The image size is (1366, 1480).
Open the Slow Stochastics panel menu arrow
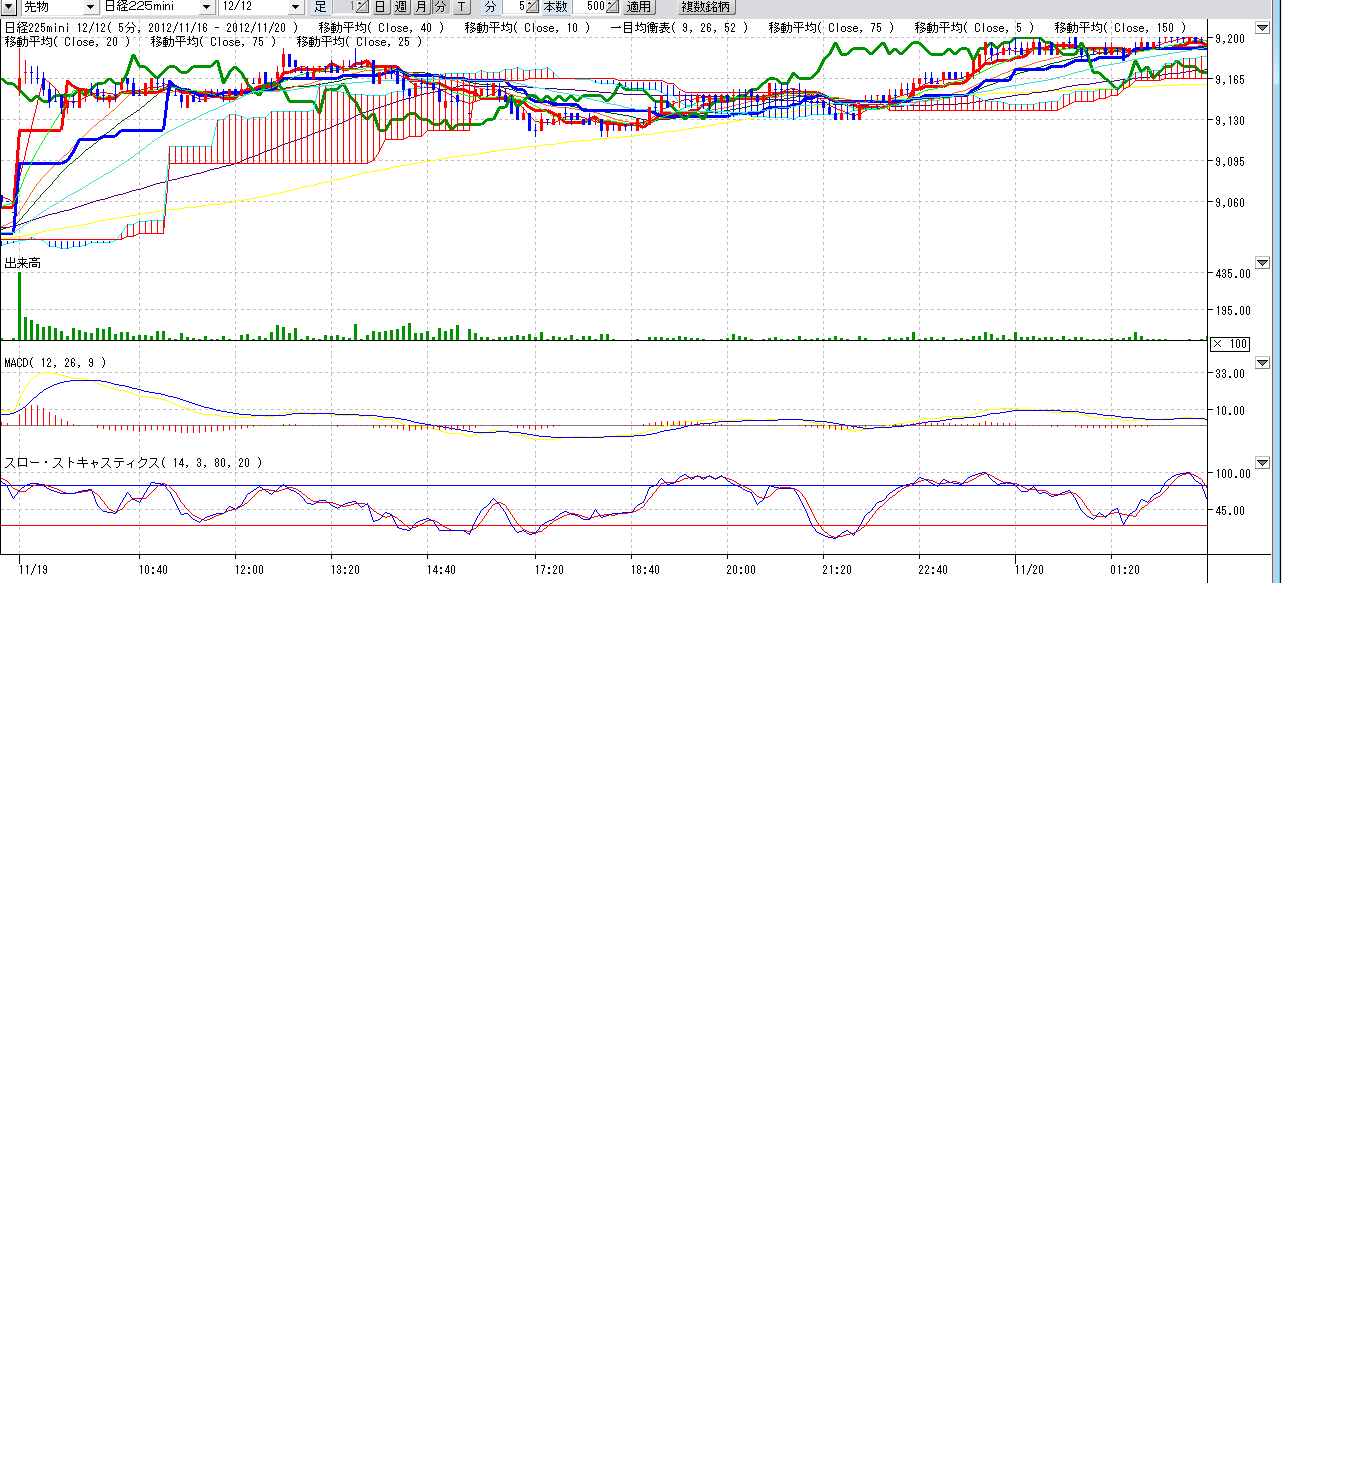(1262, 463)
